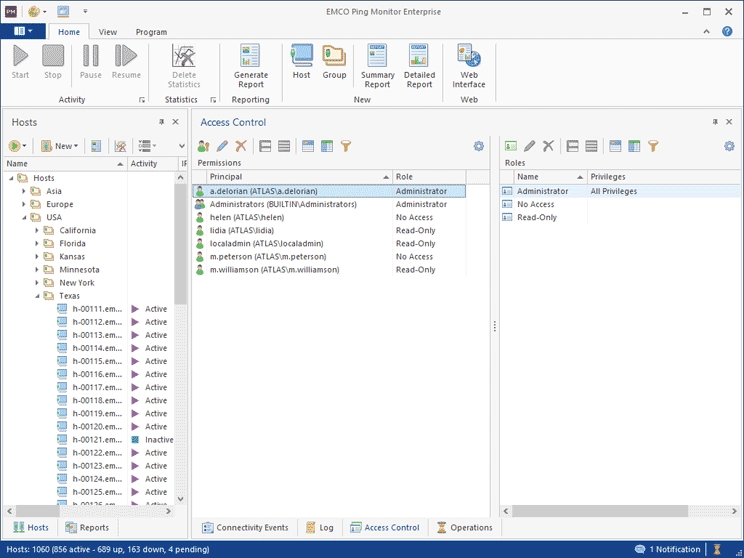
Task: Click the Start monitoring ribbon button
Action: coord(20,62)
